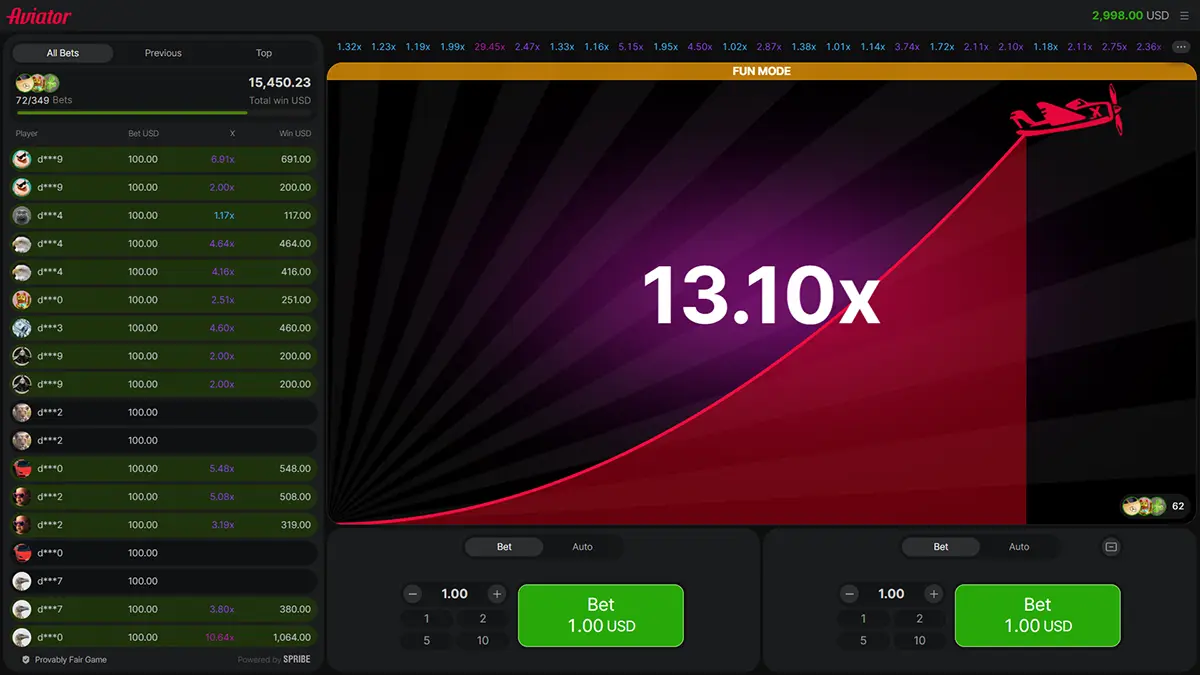The height and width of the screenshot is (675, 1200).
Task: Open the 2.87x round in history
Action: (x=769, y=47)
